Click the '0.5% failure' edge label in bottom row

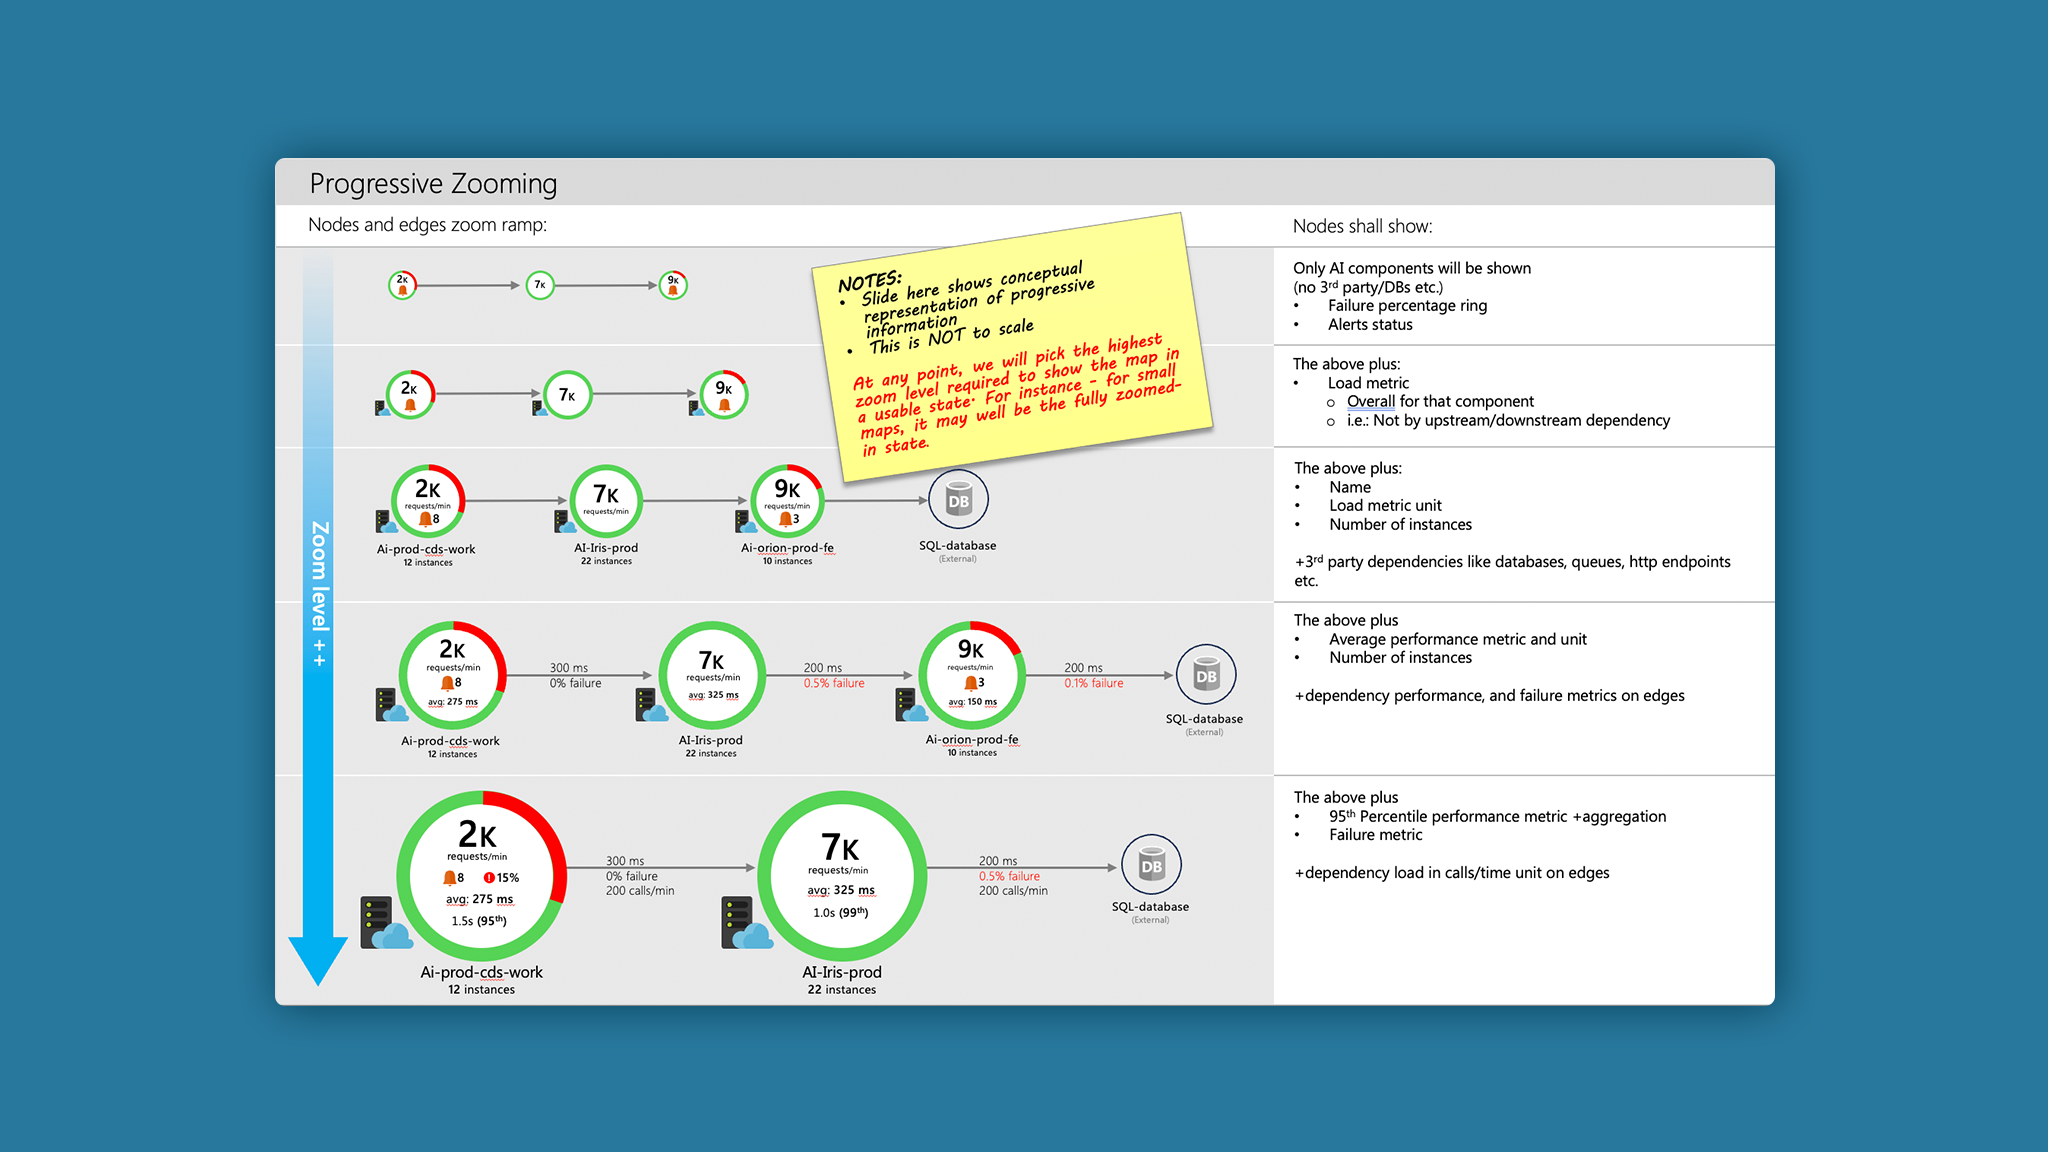1008,876
